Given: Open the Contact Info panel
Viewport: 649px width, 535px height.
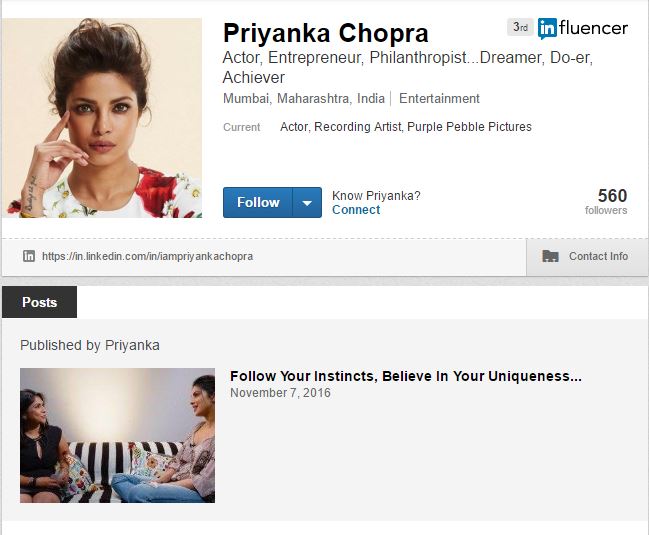Looking at the screenshot, I should [587, 257].
